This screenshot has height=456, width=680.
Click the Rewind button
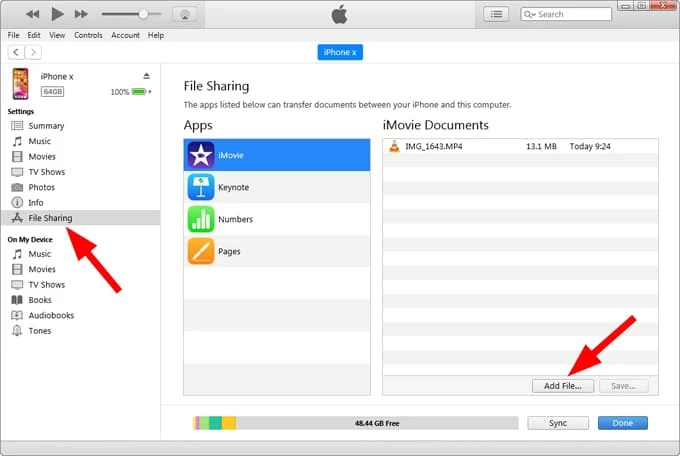click(x=33, y=14)
